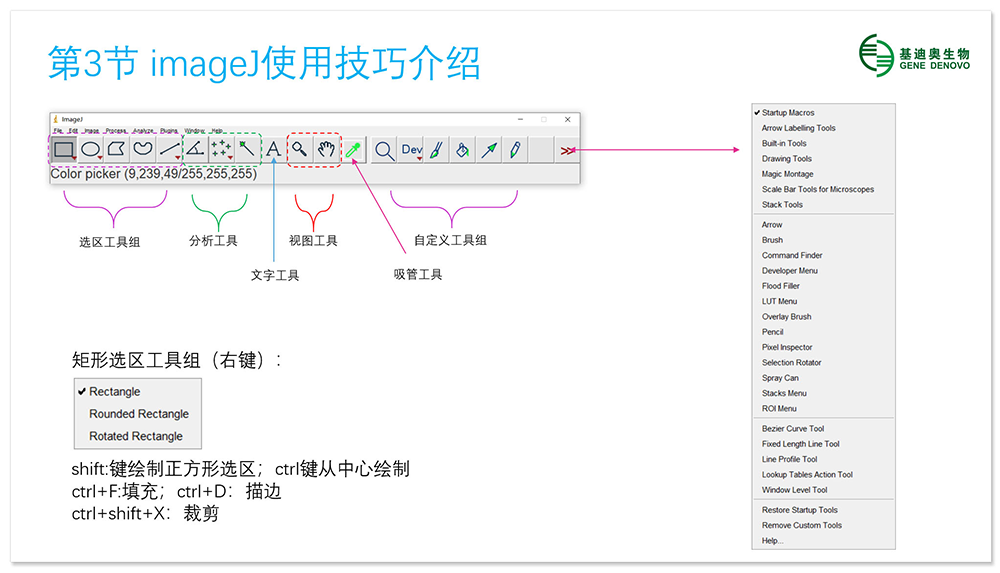
Task: Choose Lookup Tables Action Tool entry
Action: pos(823,475)
